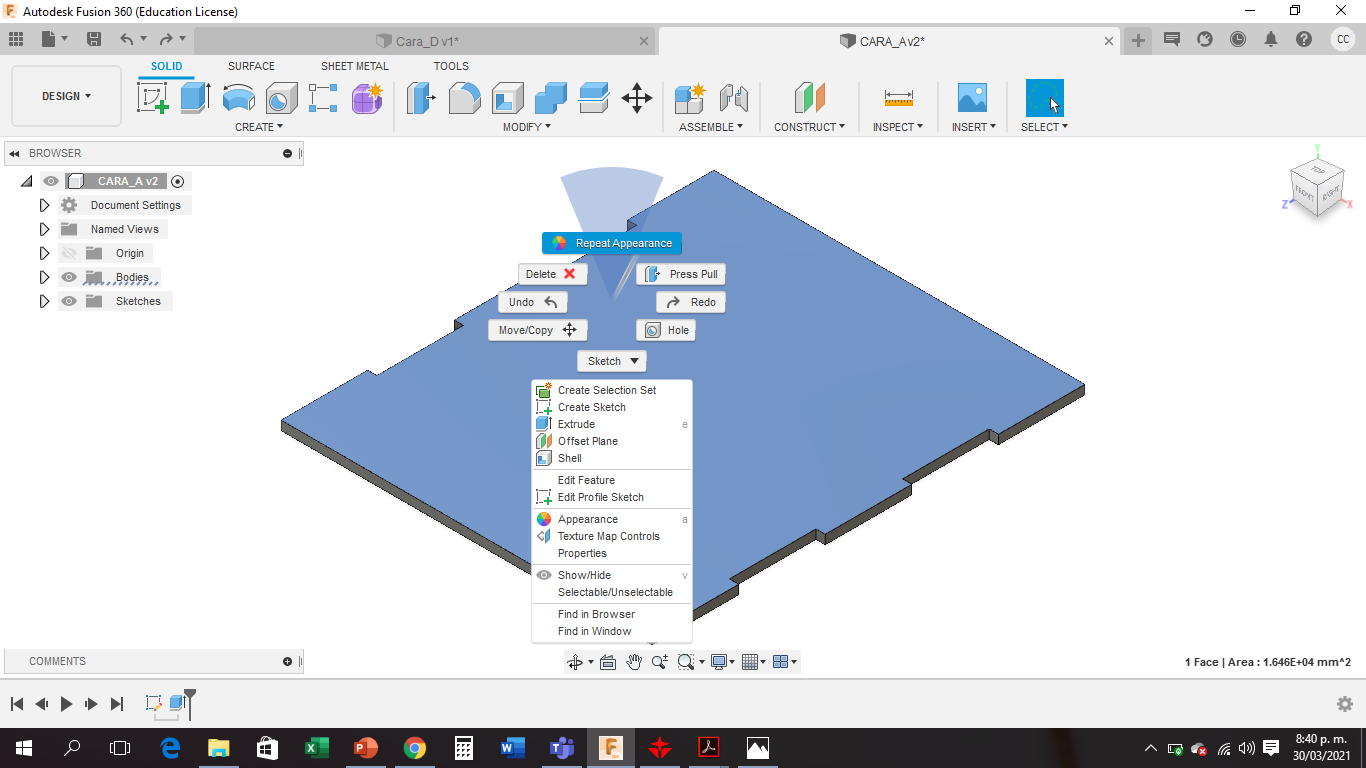1366x768 pixels.
Task: Open the notifications bell icon
Action: (1271, 40)
